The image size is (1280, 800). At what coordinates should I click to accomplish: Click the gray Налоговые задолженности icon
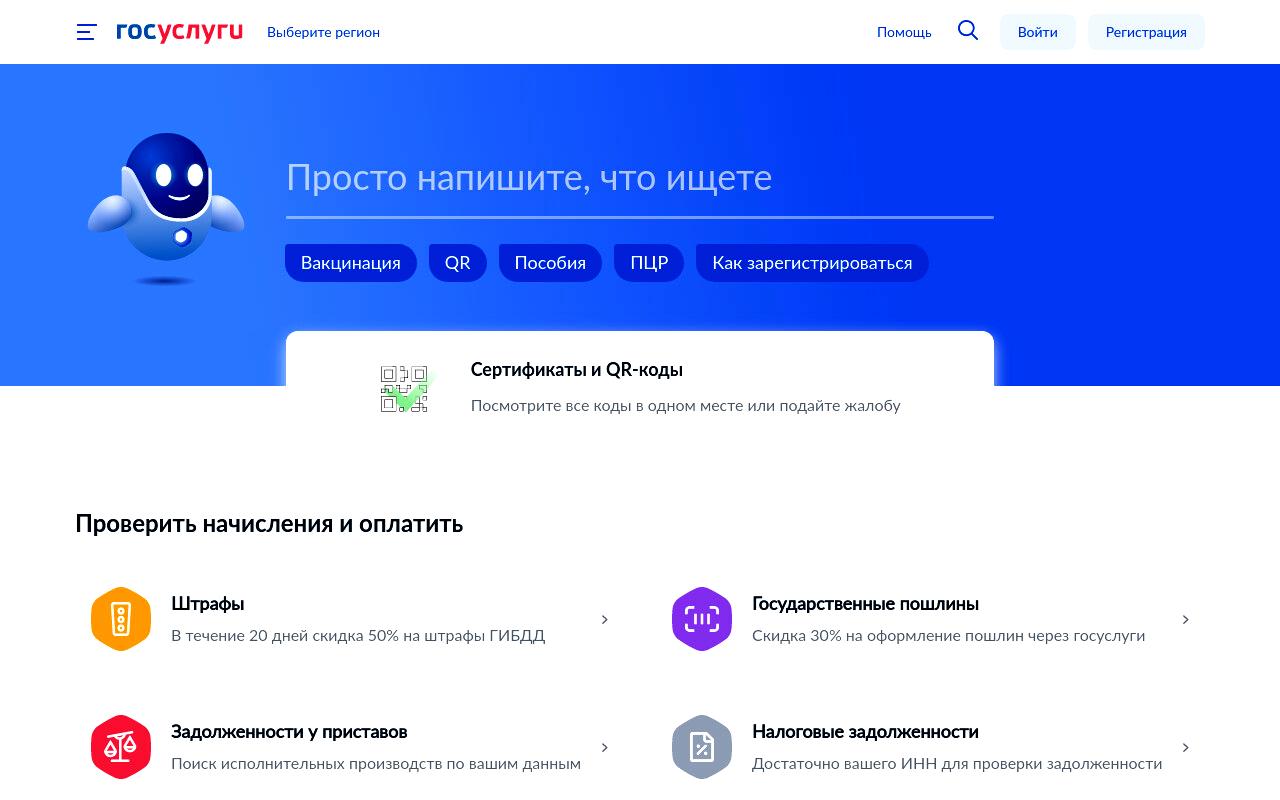tap(702, 747)
